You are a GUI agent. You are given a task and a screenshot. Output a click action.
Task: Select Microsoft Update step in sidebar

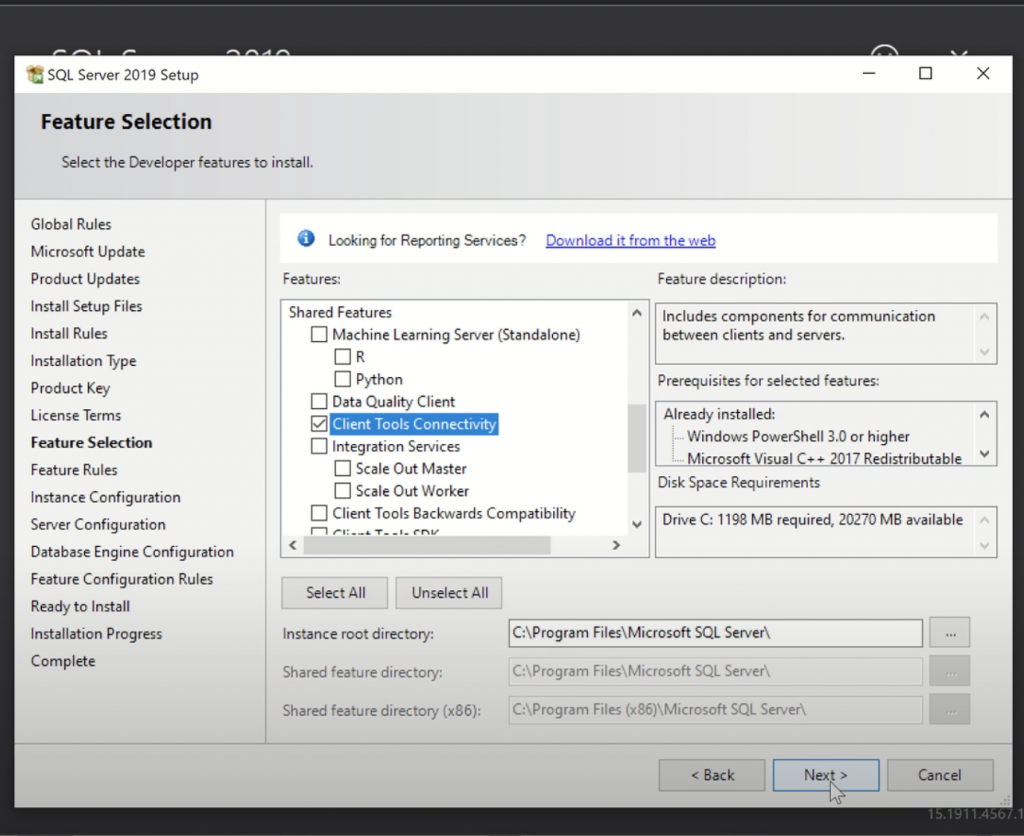(88, 251)
